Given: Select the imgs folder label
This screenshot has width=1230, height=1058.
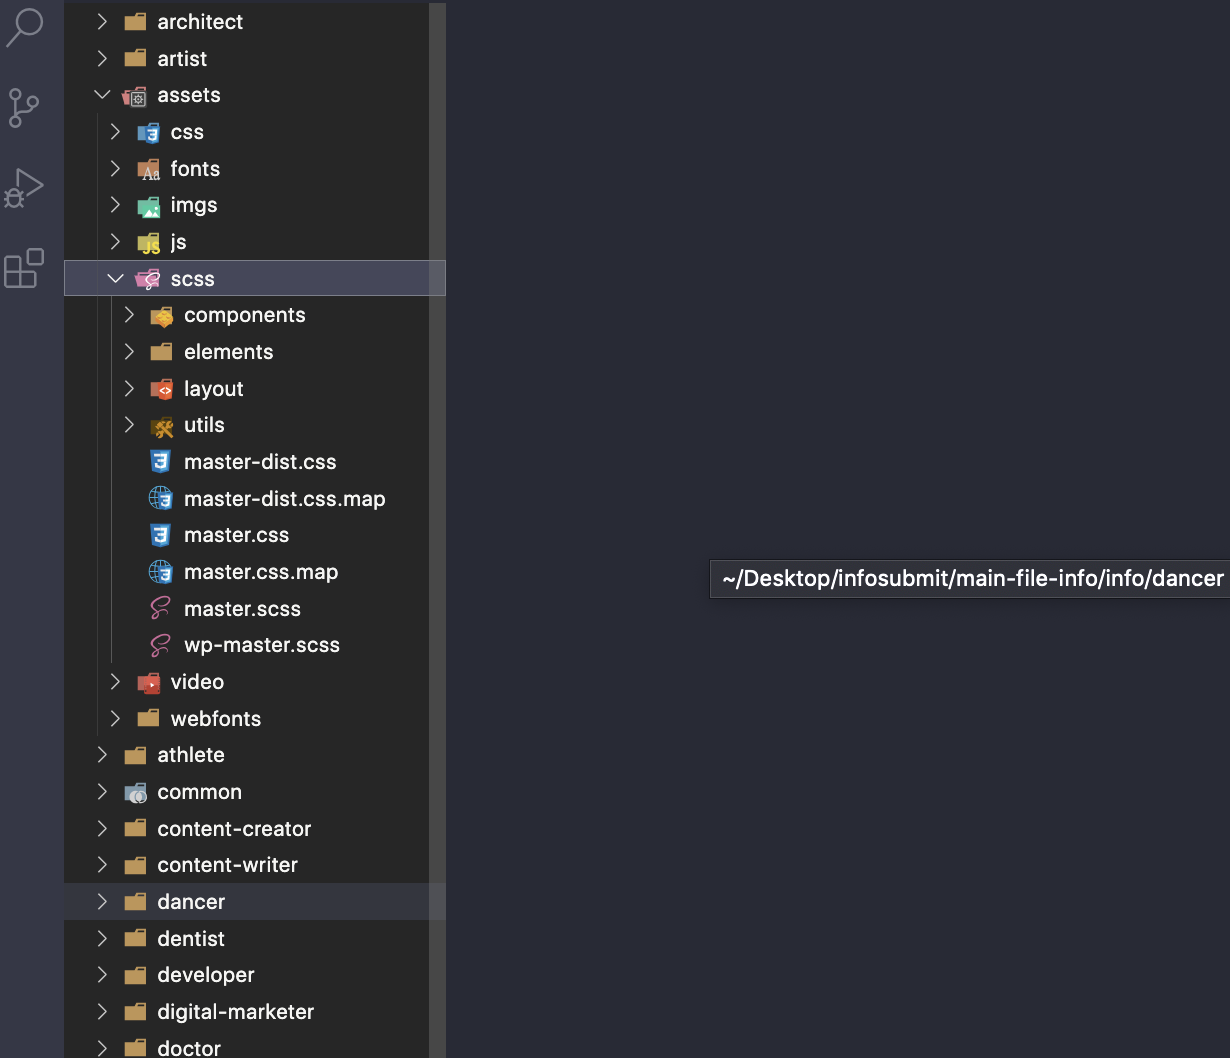Looking at the screenshot, I should click(x=194, y=205).
